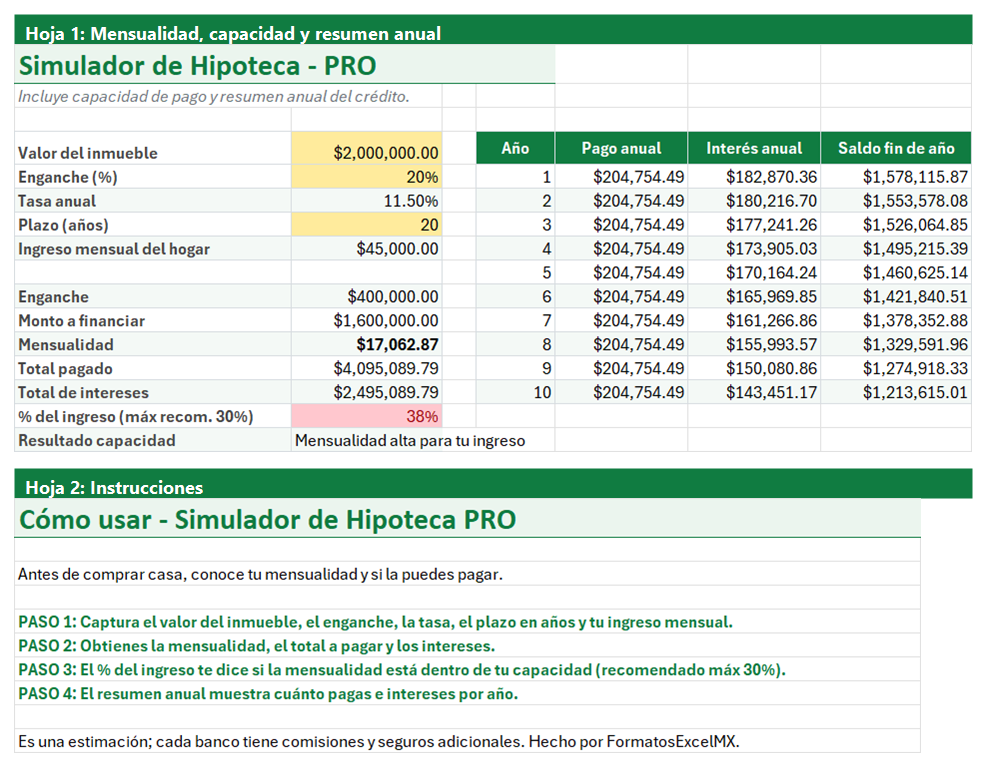Select 'Antes de comprar casa' line
The width and height of the screenshot is (986, 769).
260,574
